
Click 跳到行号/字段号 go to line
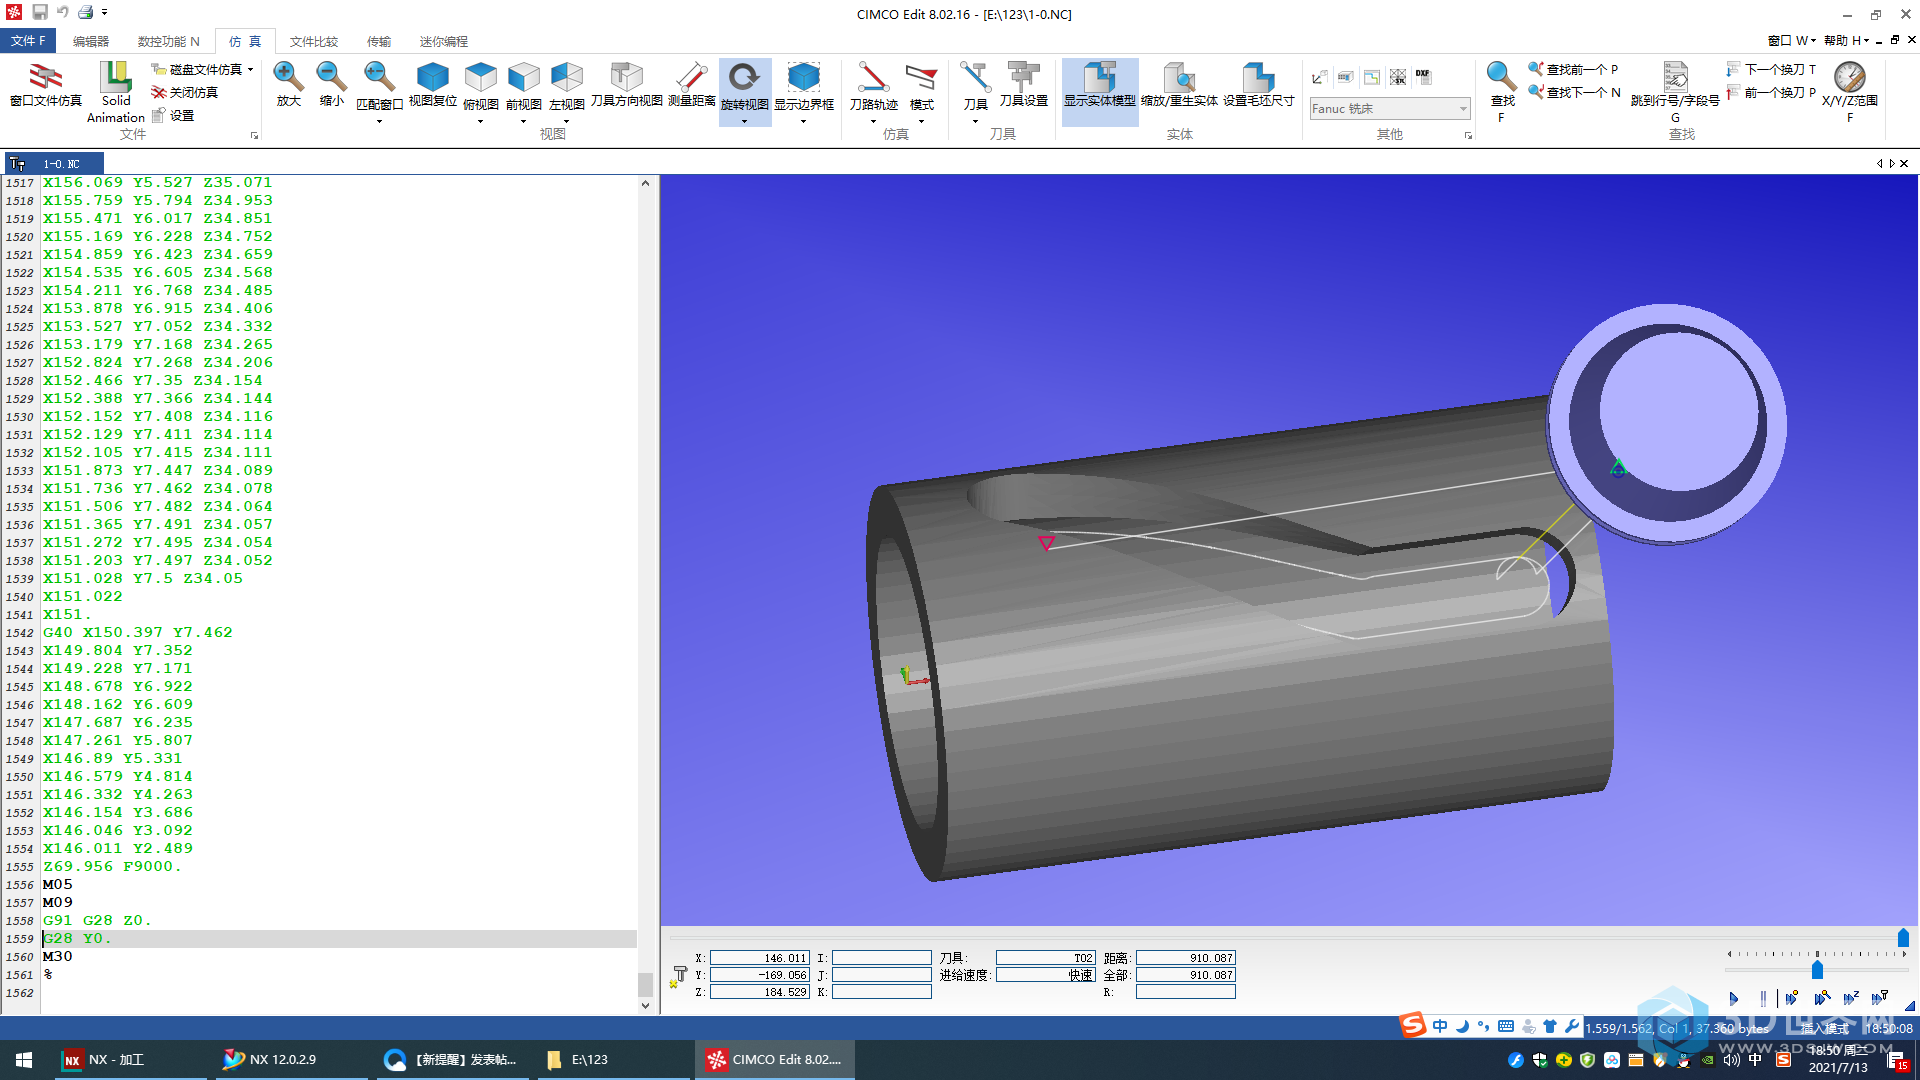[x=1675, y=90]
